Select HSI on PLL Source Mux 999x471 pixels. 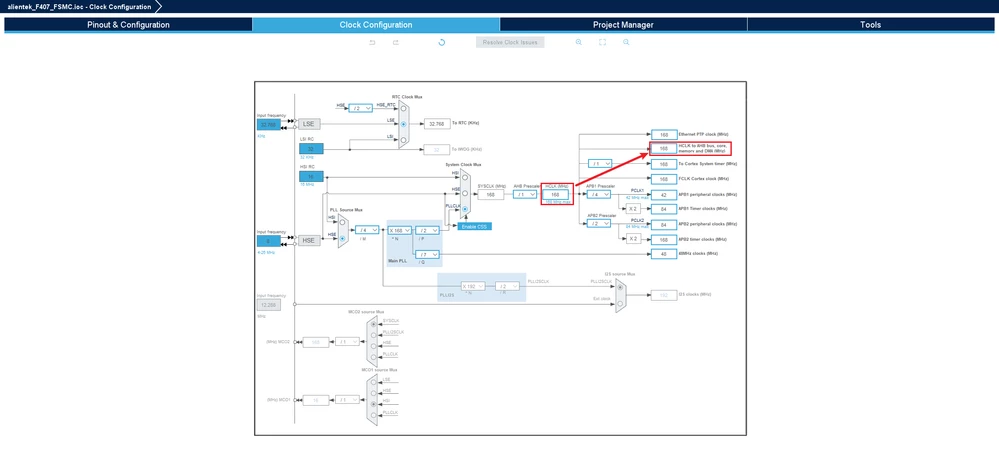click(x=342, y=221)
